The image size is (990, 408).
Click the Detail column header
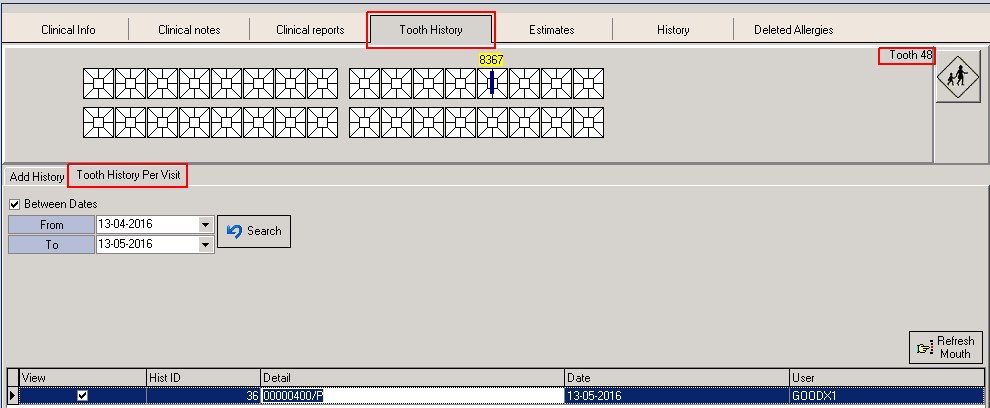click(412, 378)
